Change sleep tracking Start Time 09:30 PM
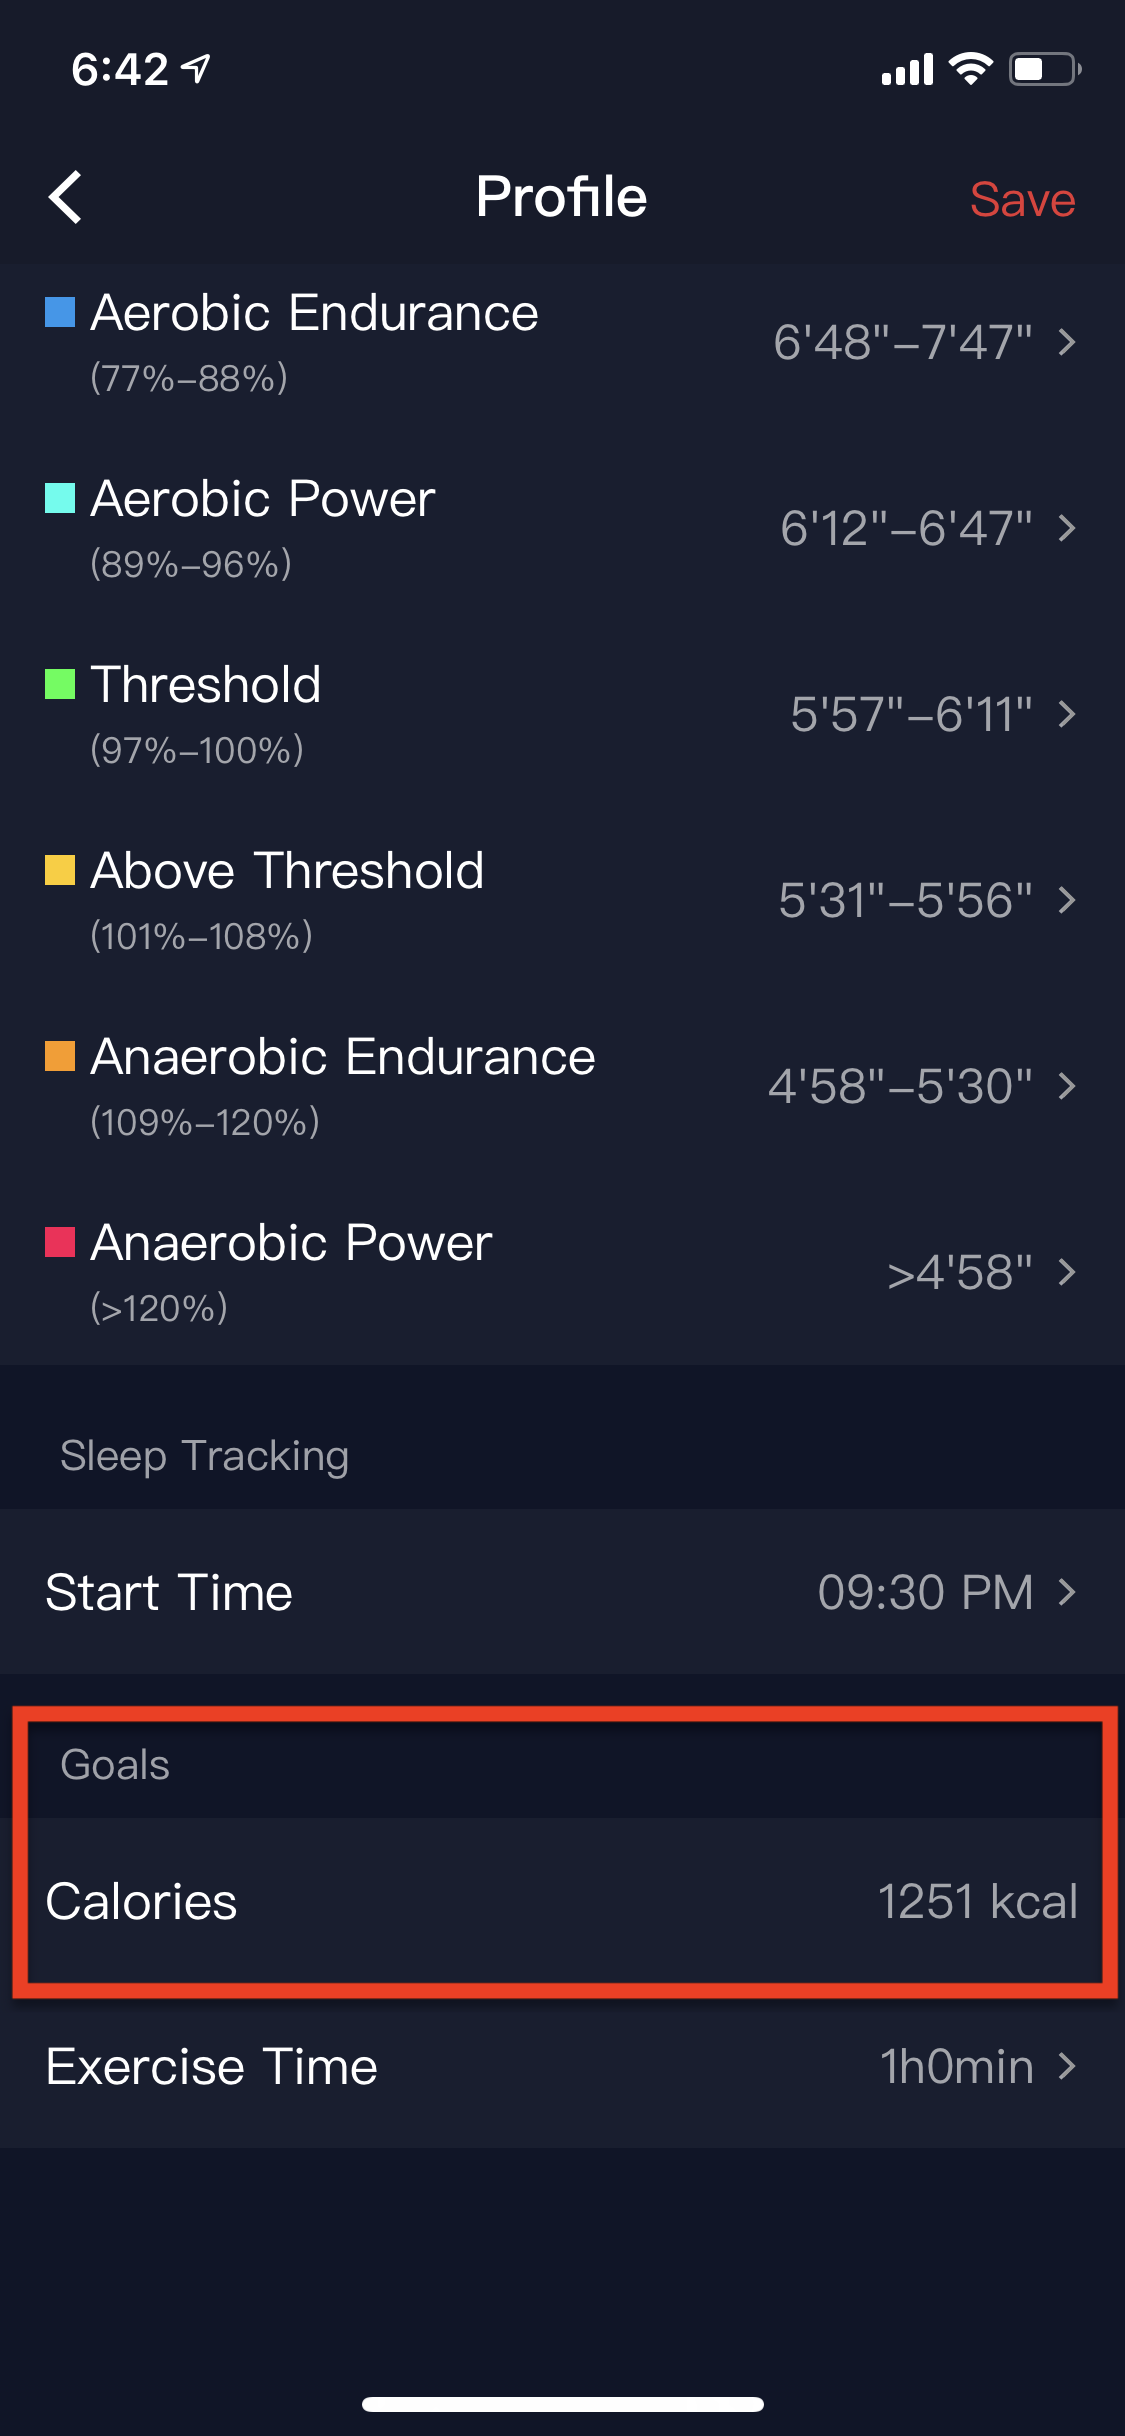The width and height of the screenshot is (1125, 2436). click(562, 1592)
